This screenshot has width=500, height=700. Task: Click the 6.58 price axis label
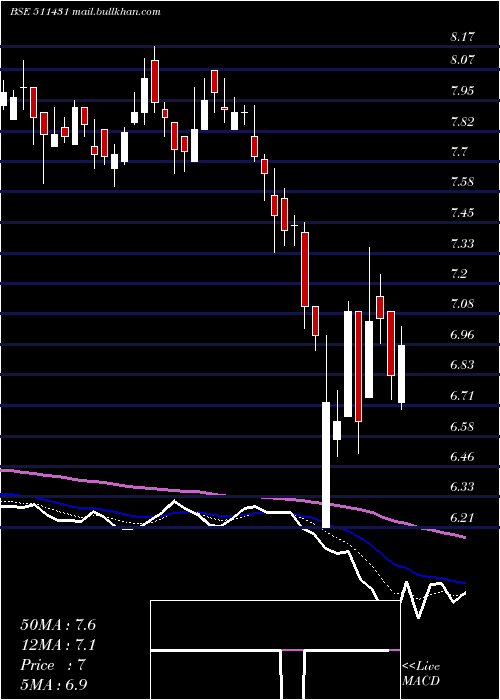point(462,426)
